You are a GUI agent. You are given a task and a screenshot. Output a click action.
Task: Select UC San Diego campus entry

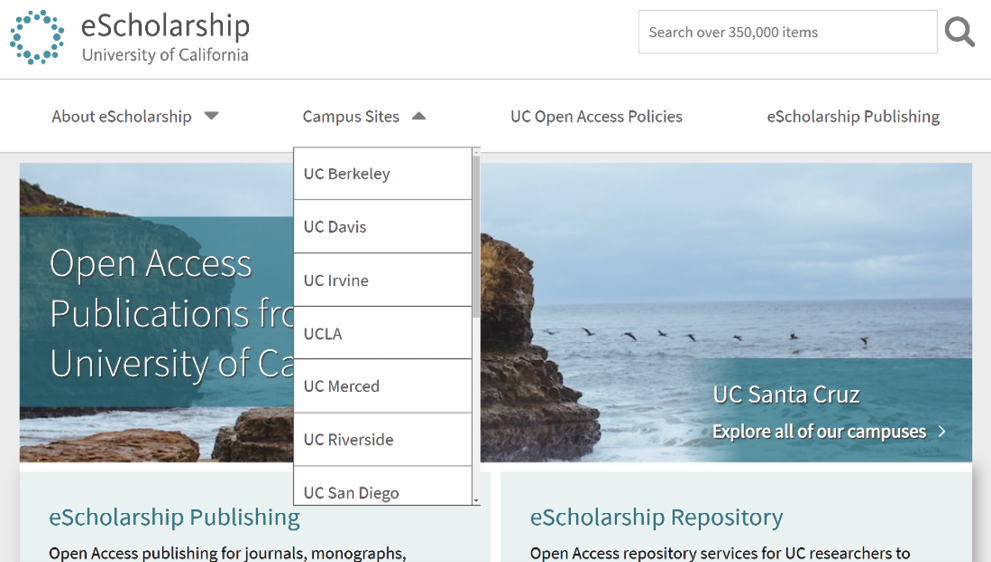click(x=382, y=486)
